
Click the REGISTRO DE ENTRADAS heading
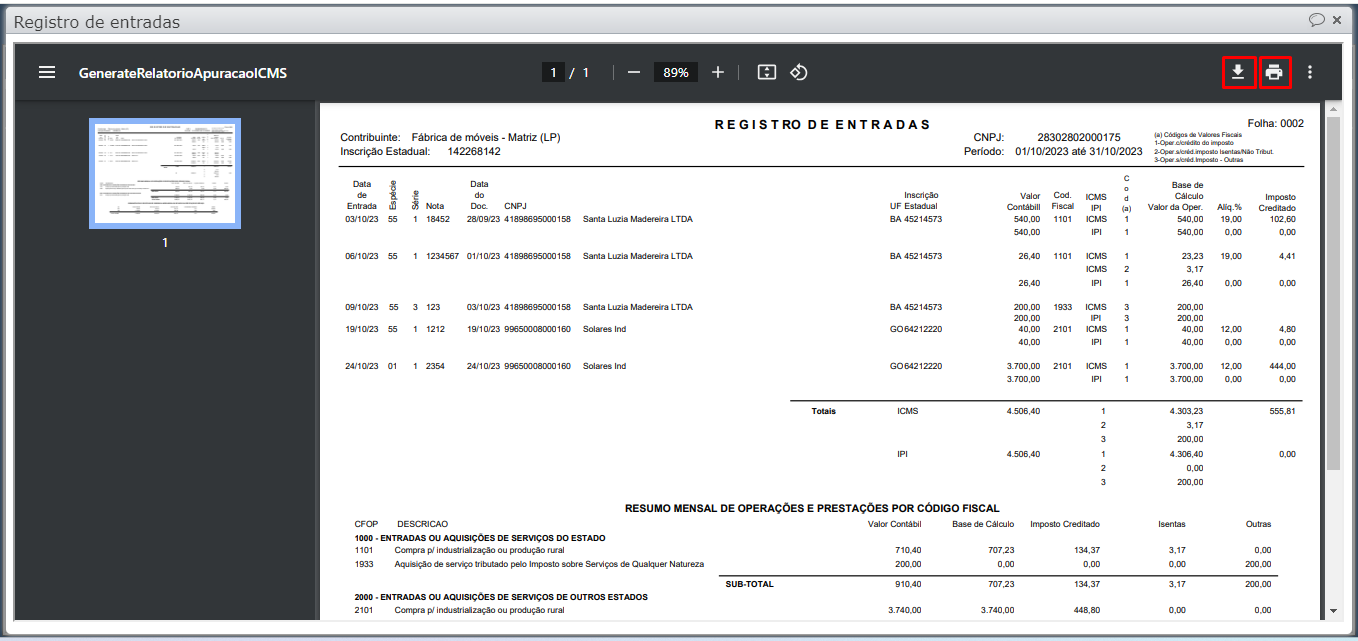pos(823,125)
